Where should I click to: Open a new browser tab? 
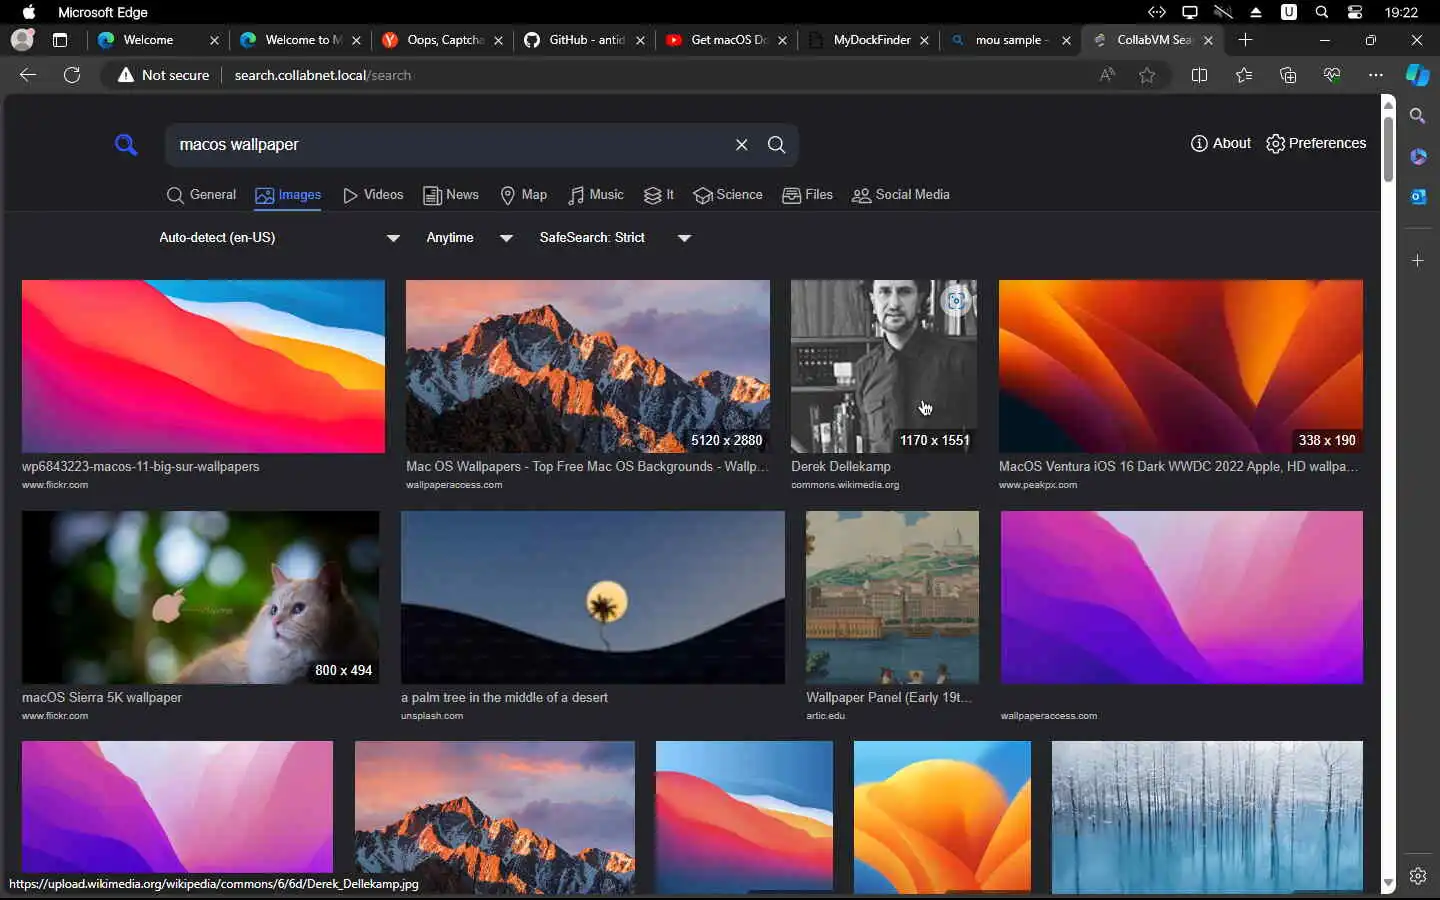tap(1245, 40)
